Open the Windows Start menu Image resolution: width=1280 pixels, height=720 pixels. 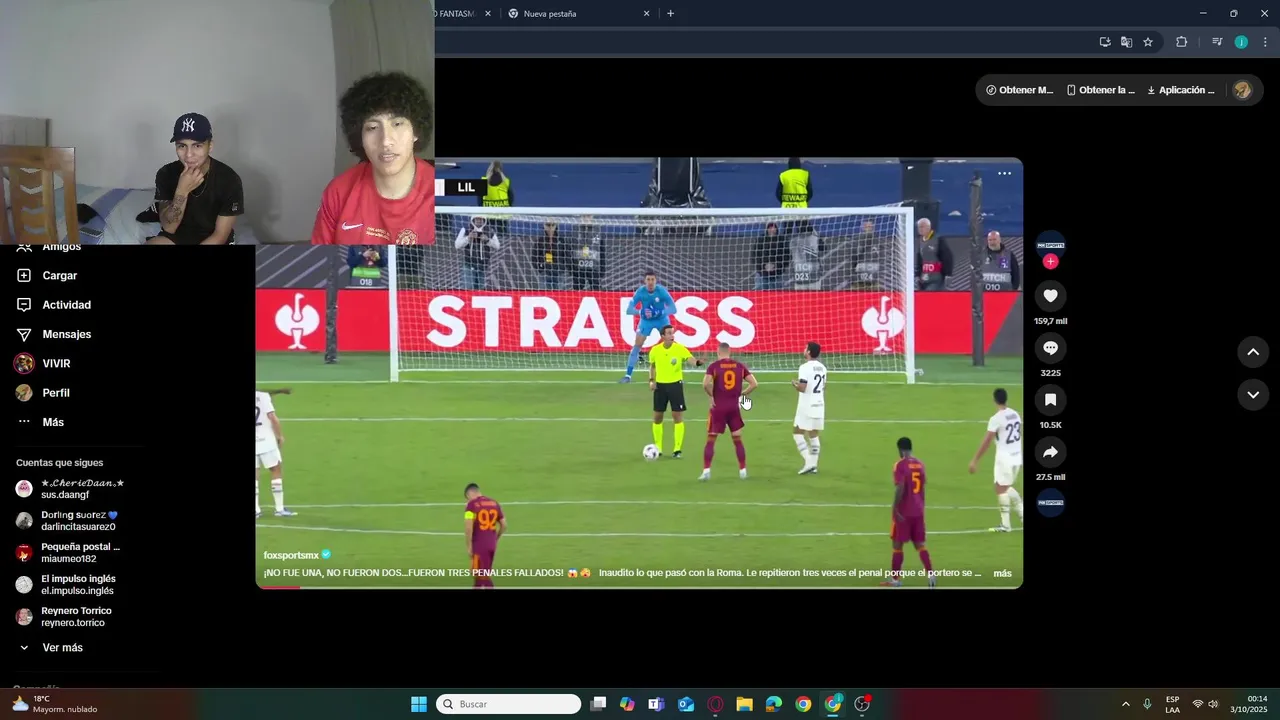419,704
